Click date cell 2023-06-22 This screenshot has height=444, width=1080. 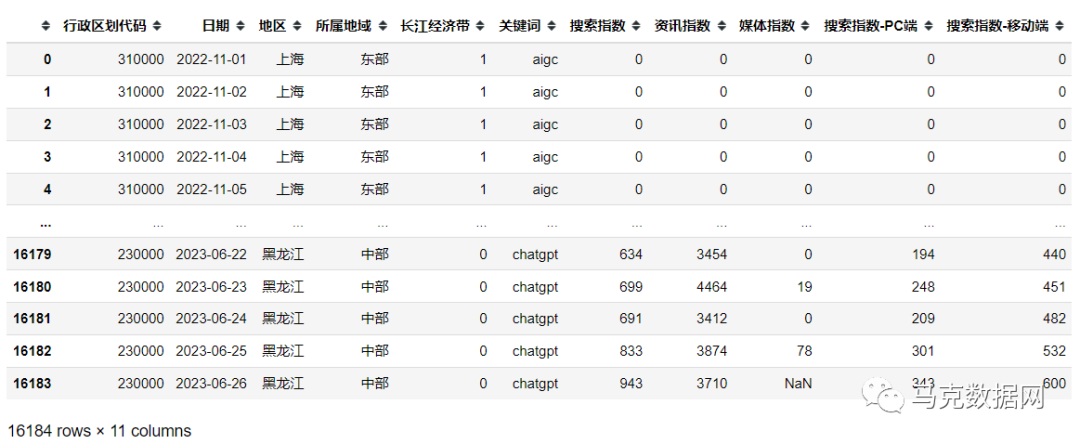(x=211, y=255)
